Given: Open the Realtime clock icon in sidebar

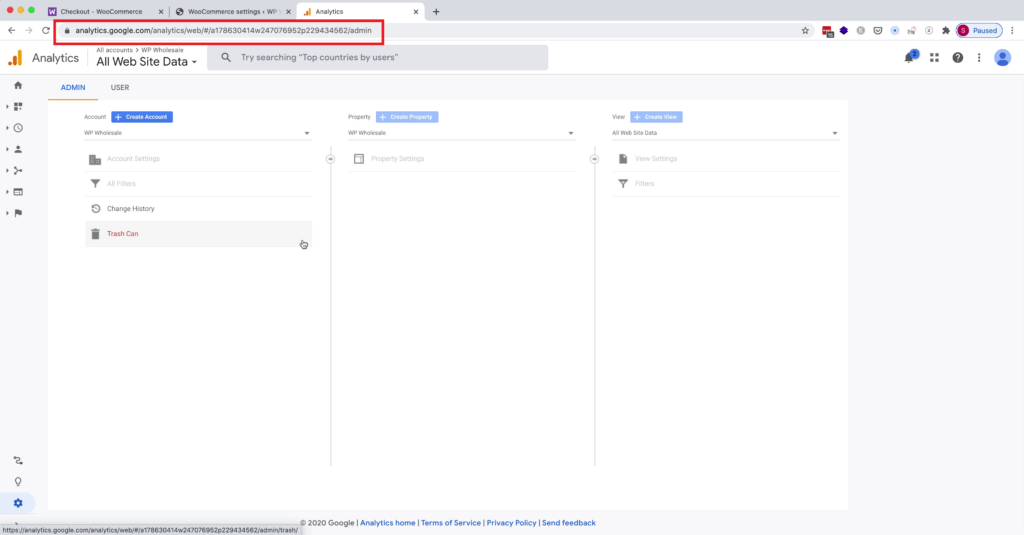Looking at the screenshot, I should 18,128.
